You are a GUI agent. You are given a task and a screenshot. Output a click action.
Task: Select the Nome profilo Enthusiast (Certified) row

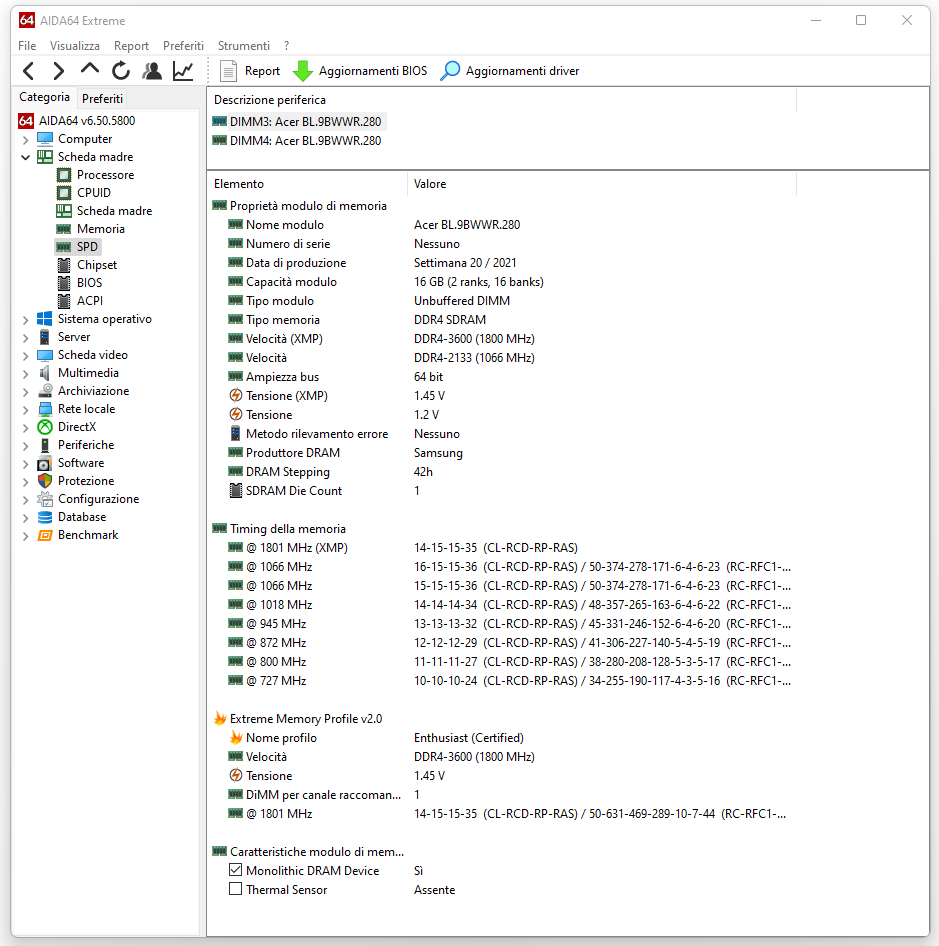click(x=502, y=738)
